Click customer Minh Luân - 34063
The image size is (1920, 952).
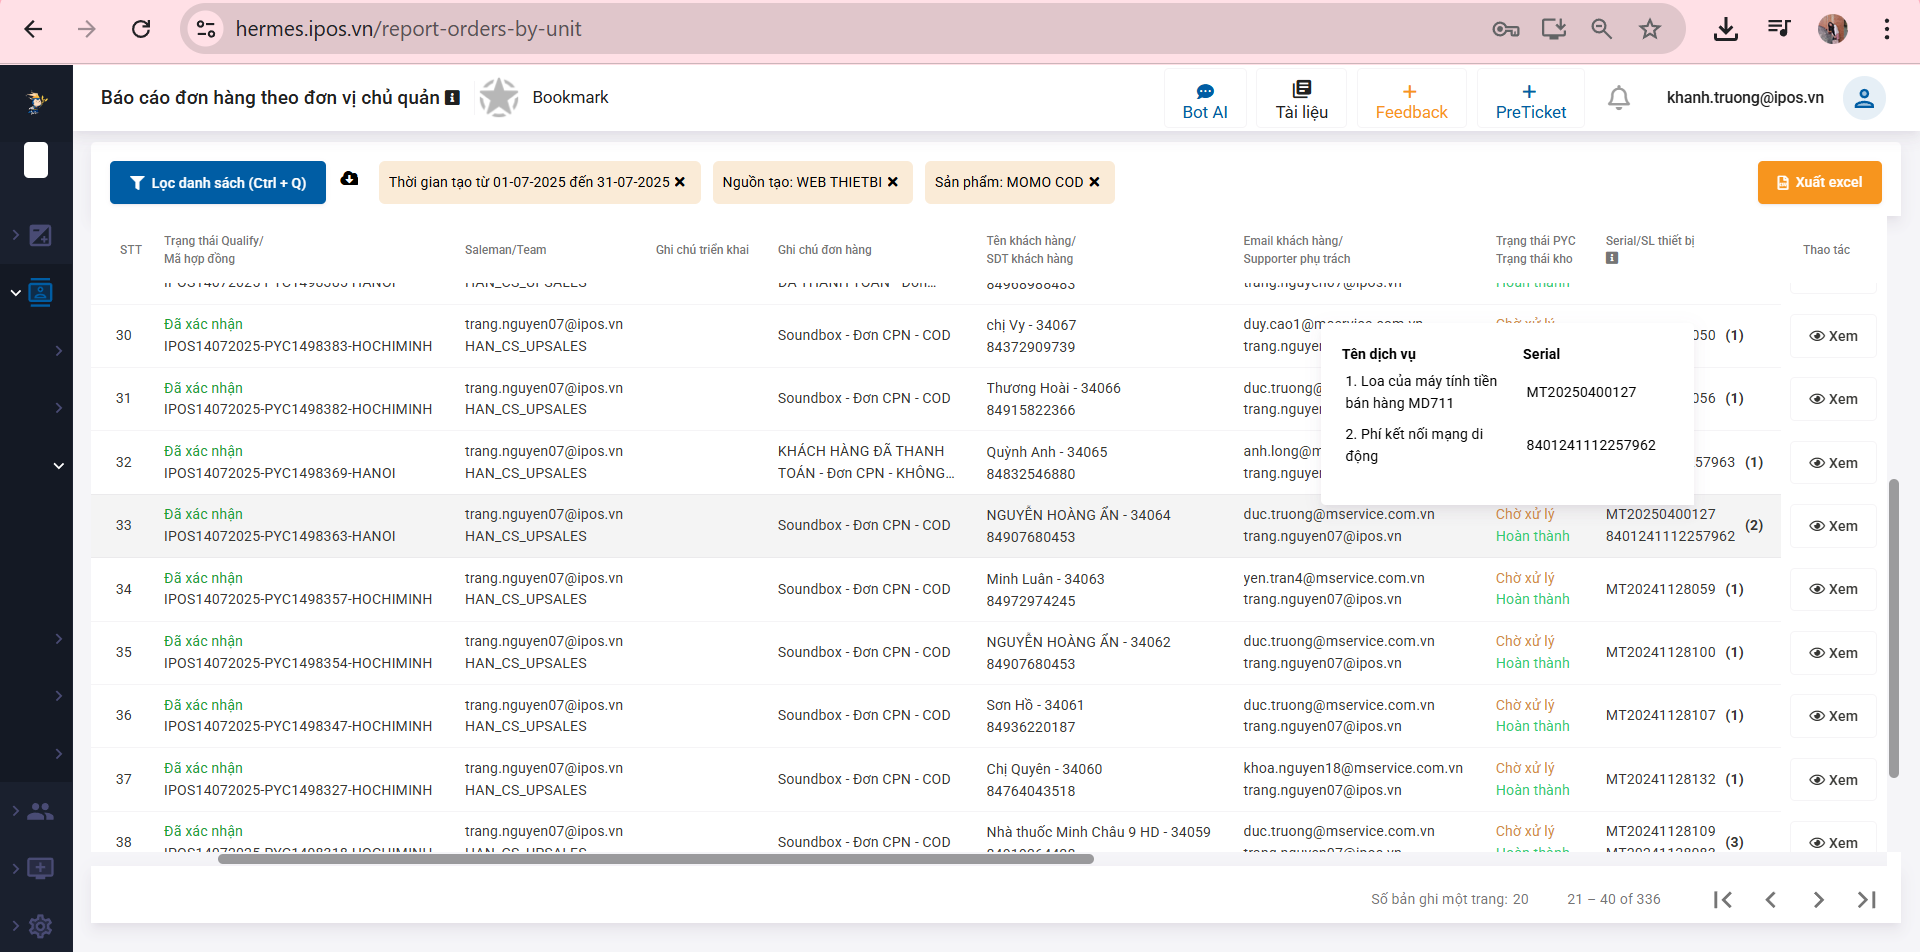pyautogui.click(x=1046, y=579)
